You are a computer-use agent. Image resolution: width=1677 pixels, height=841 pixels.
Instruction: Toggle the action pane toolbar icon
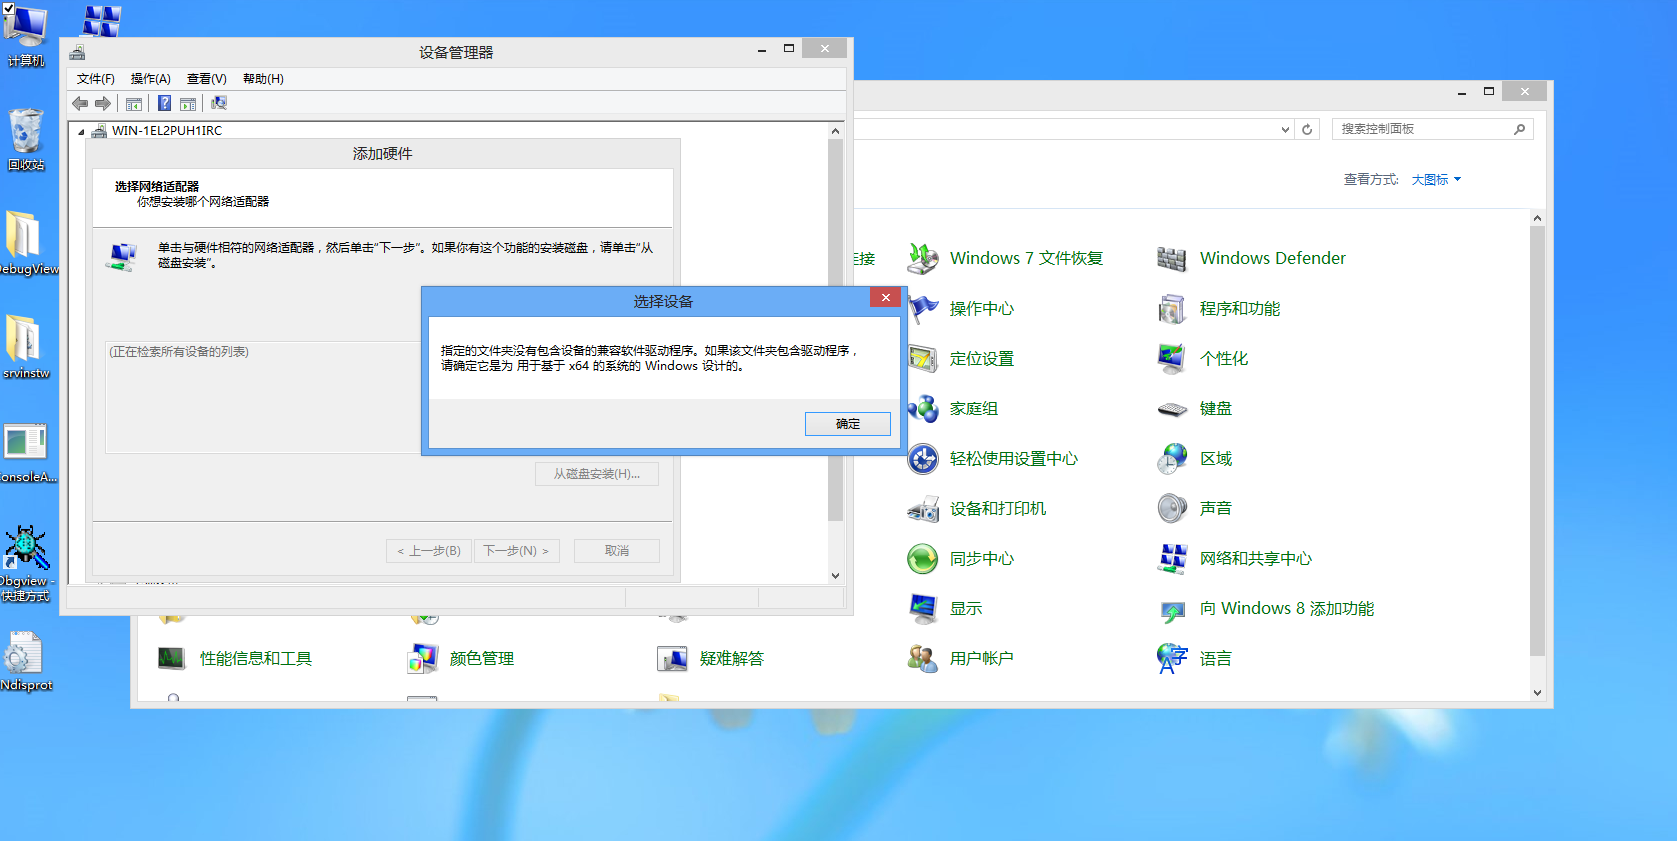(188, 103)
